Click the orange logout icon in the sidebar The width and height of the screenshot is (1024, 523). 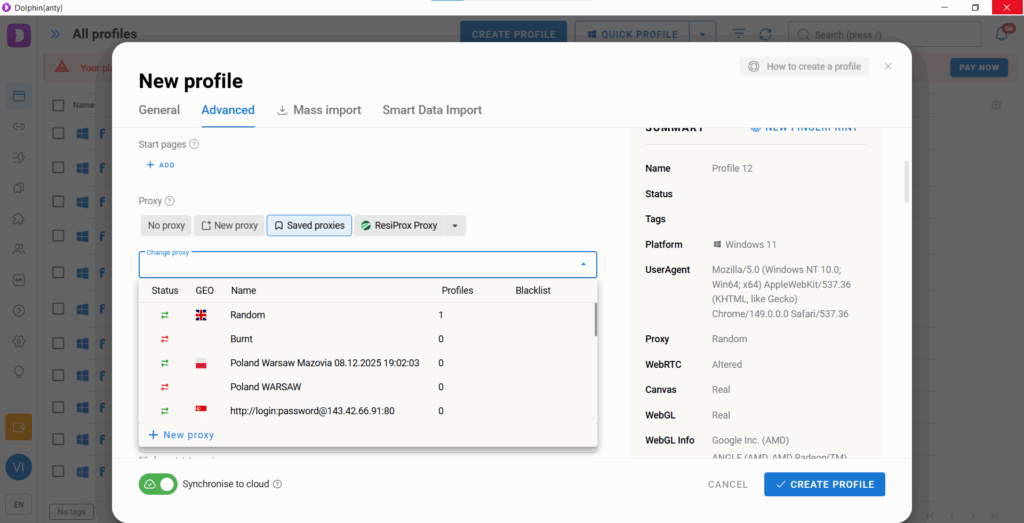point(19,427)
